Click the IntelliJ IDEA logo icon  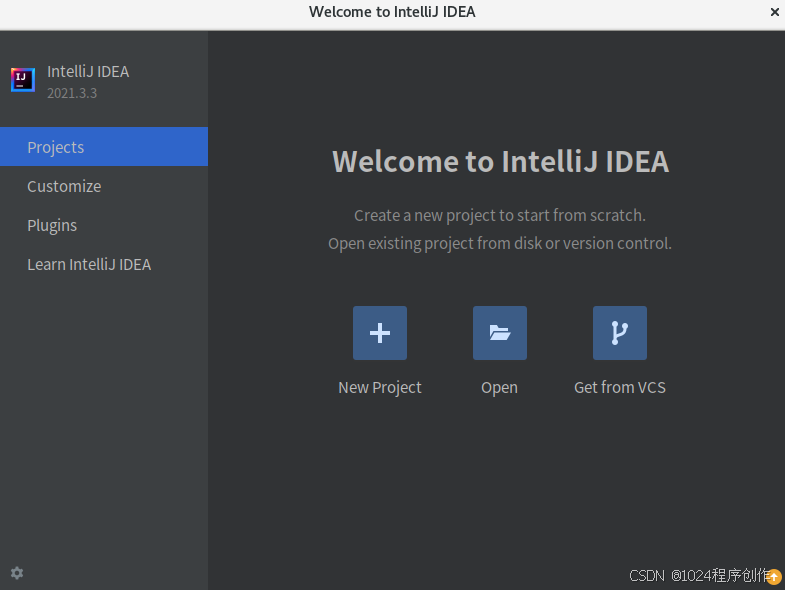(23, 80)
